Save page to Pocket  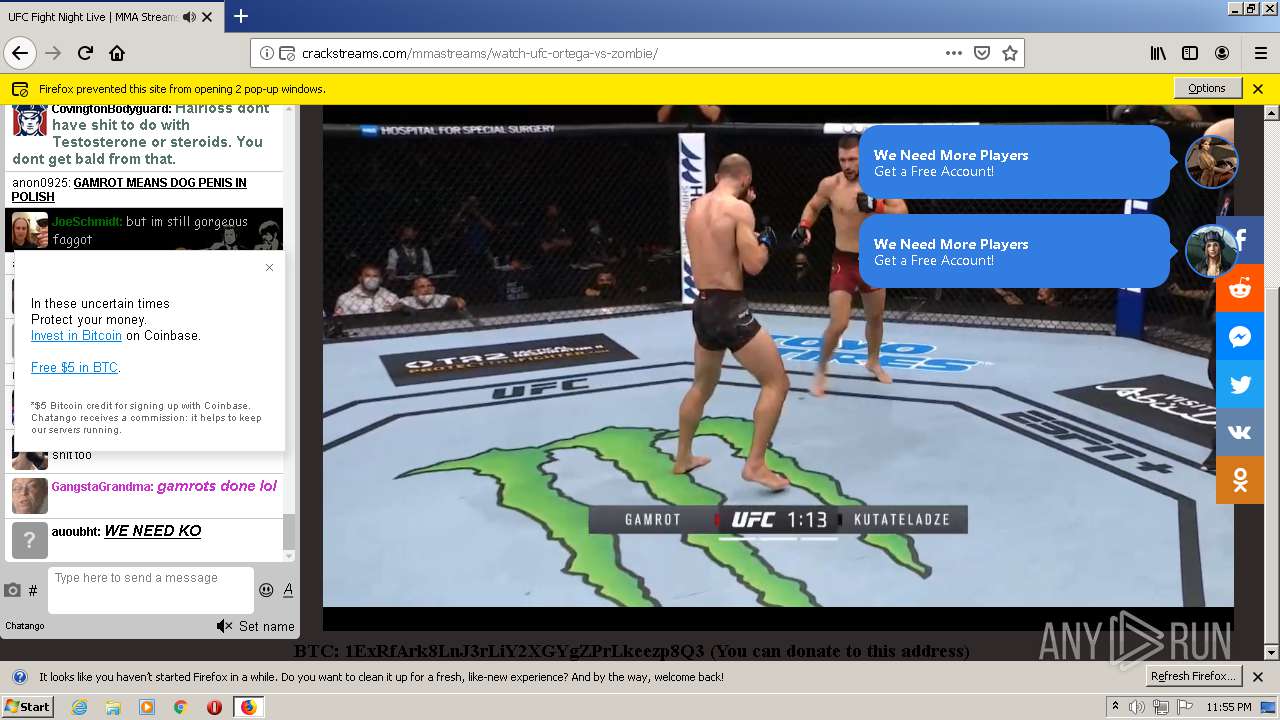point(982,53)
